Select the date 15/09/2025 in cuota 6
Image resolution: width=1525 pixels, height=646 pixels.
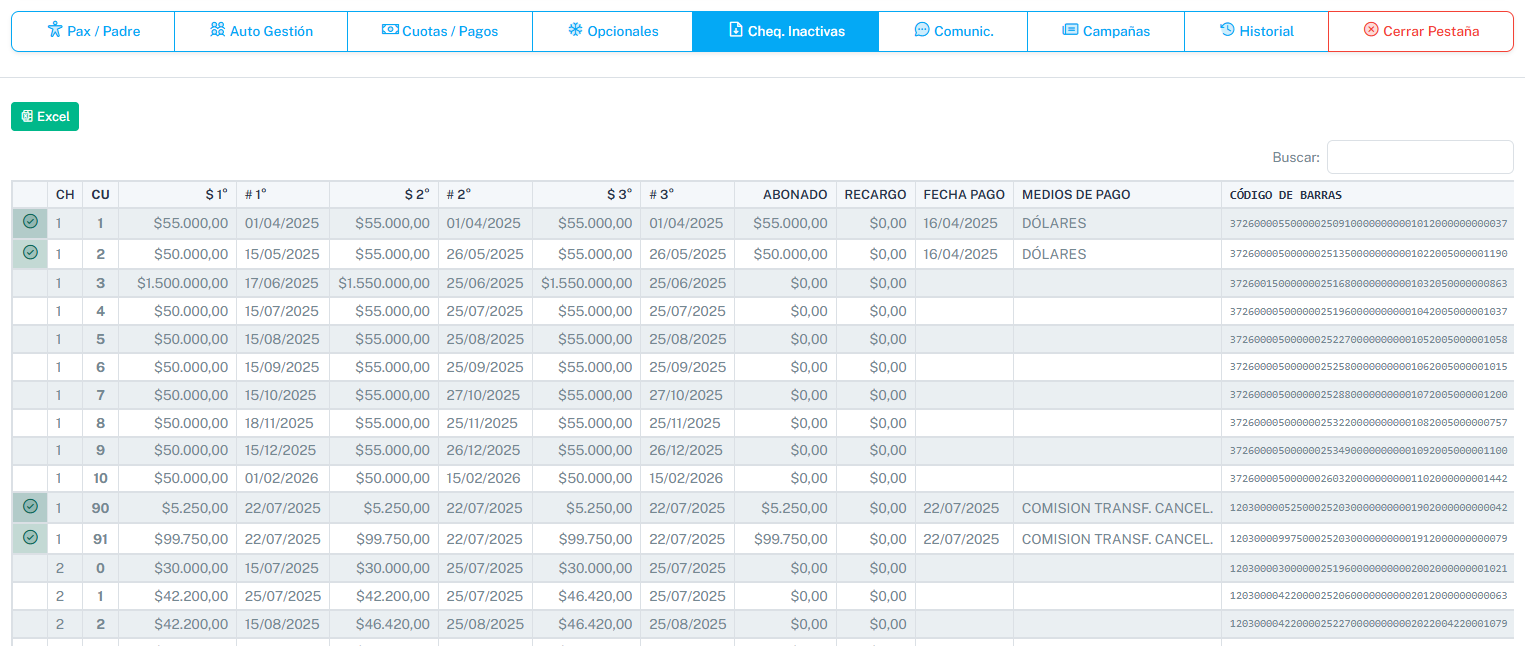coord(282,367)
